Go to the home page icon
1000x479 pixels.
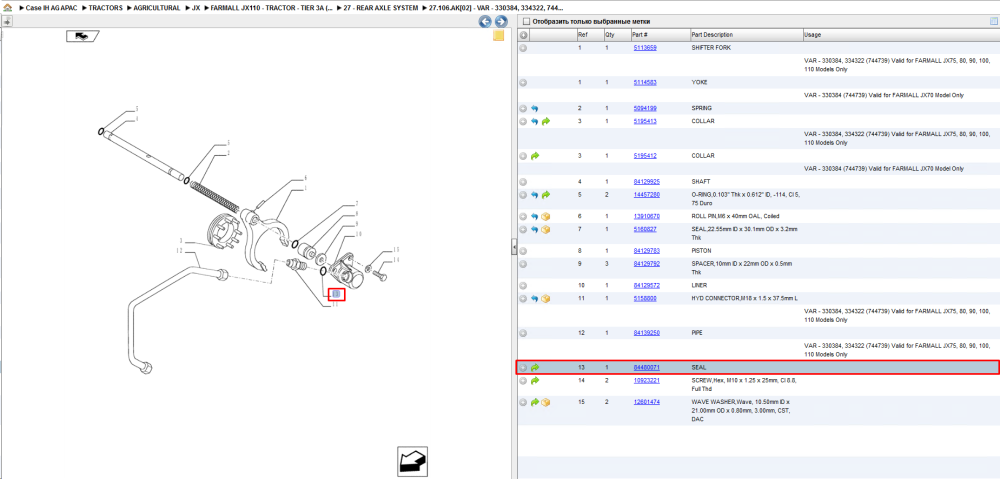tap(8, 8)
